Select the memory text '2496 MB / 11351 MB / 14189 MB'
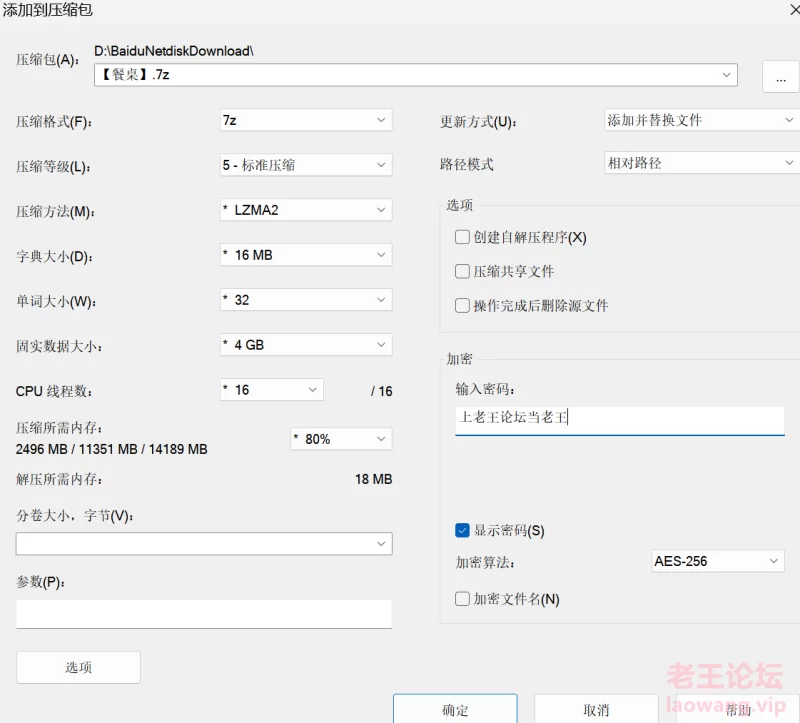Viewport: 800px width, 723px height. point(112,449)
